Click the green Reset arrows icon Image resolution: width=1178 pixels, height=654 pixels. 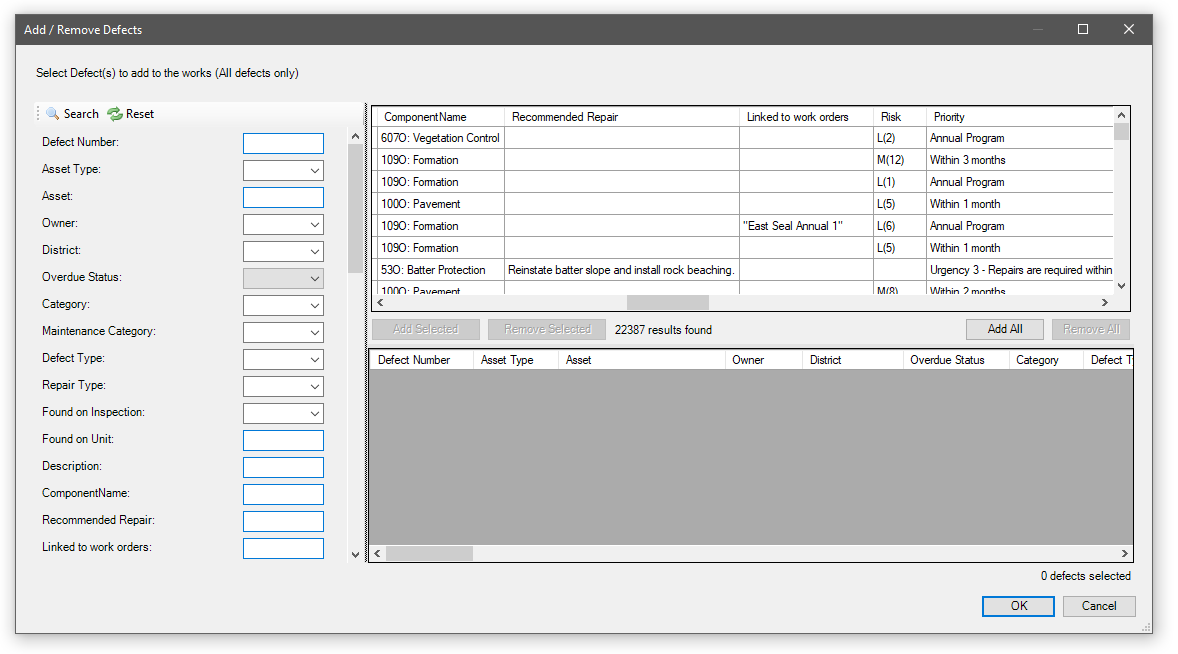[x=115, y=114]
